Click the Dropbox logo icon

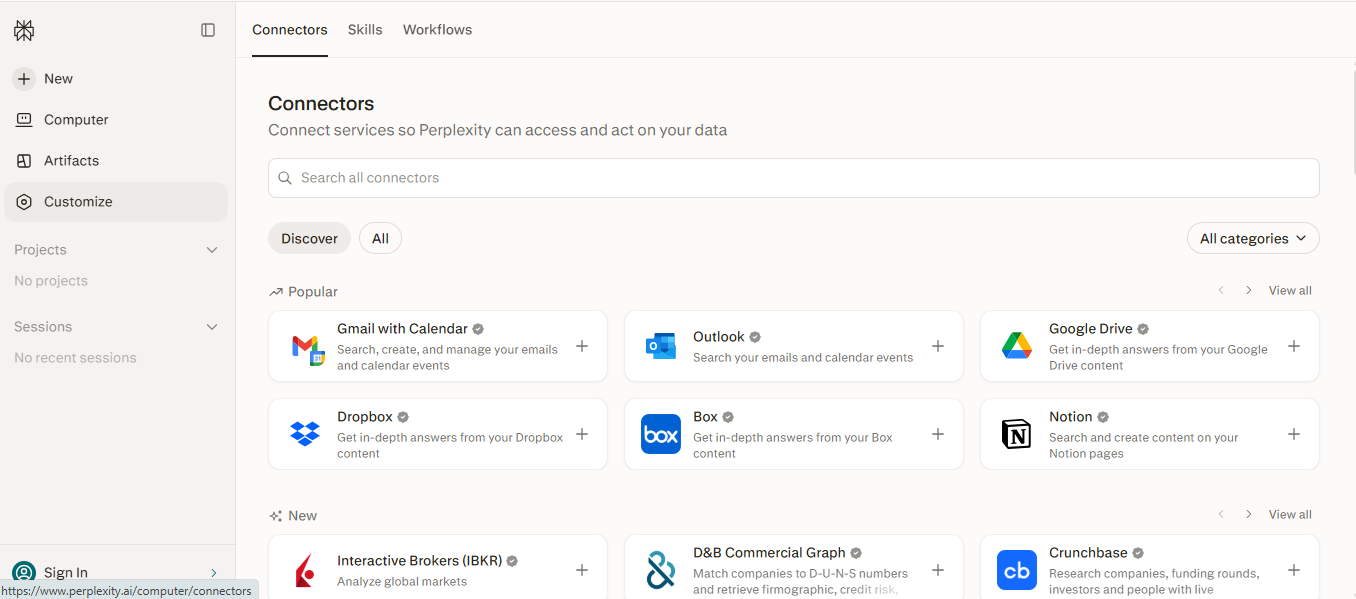[x=304, y=434]
